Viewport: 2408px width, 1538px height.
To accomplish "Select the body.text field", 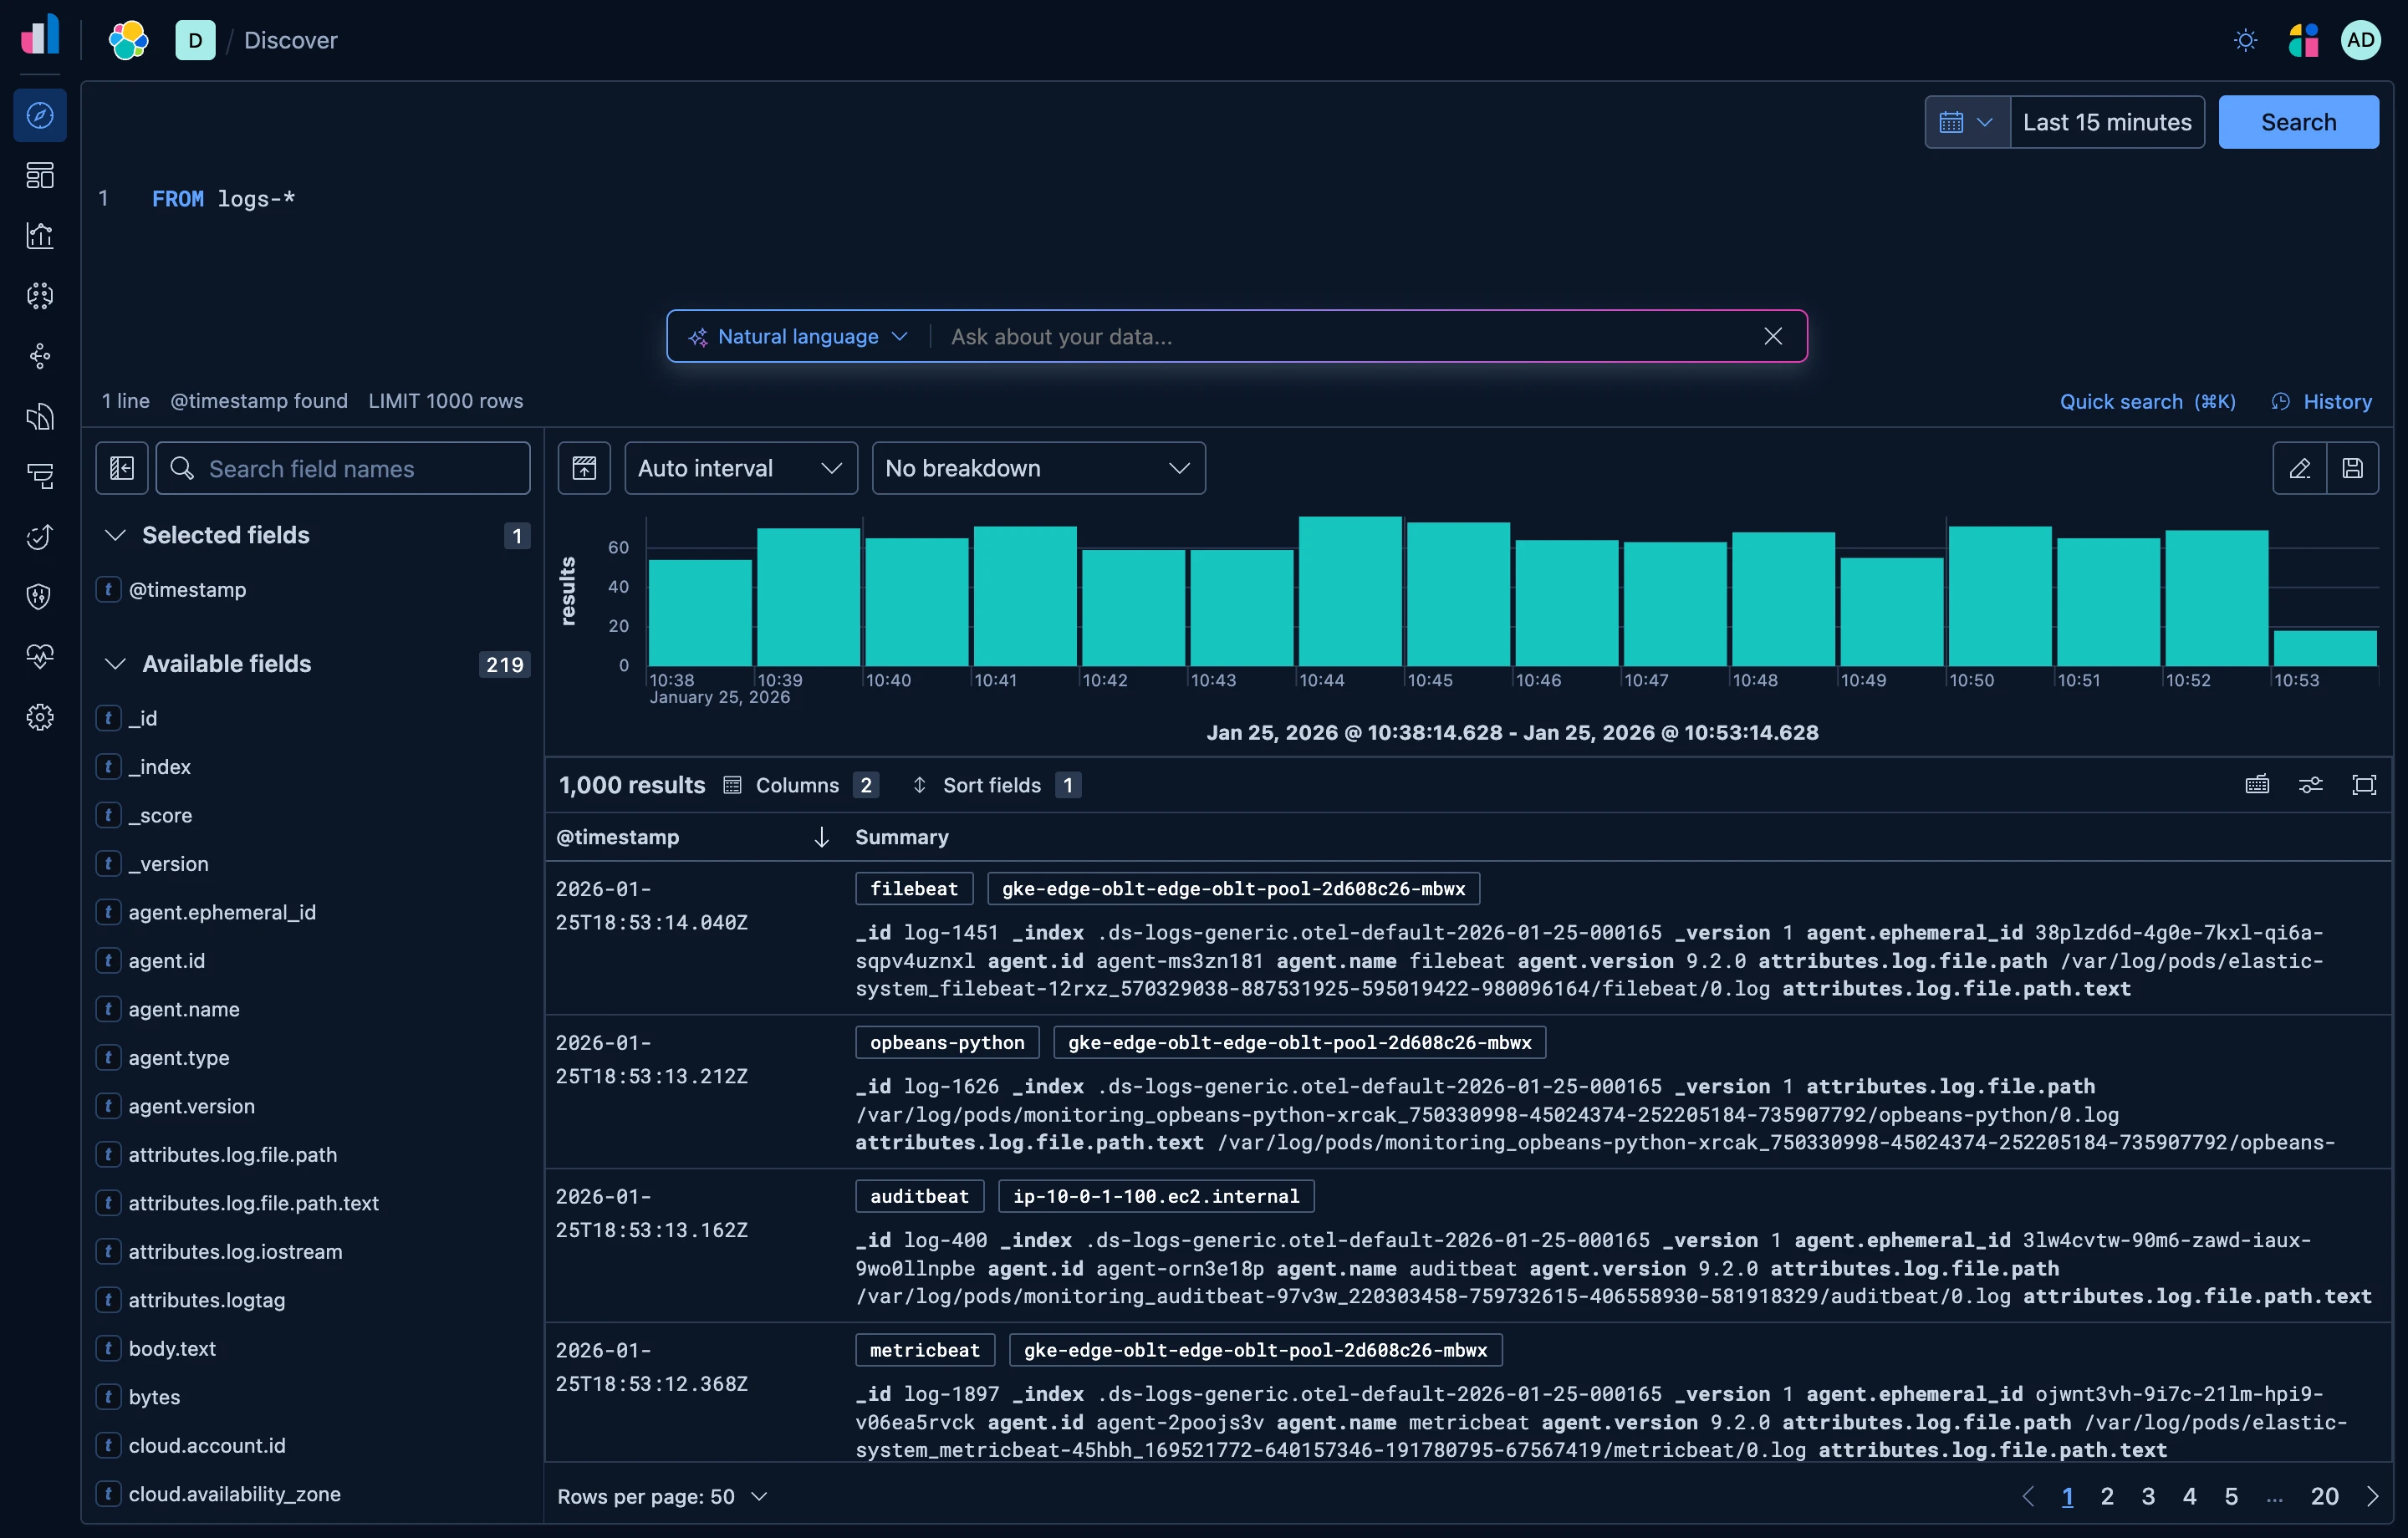I will point(172,1348).
